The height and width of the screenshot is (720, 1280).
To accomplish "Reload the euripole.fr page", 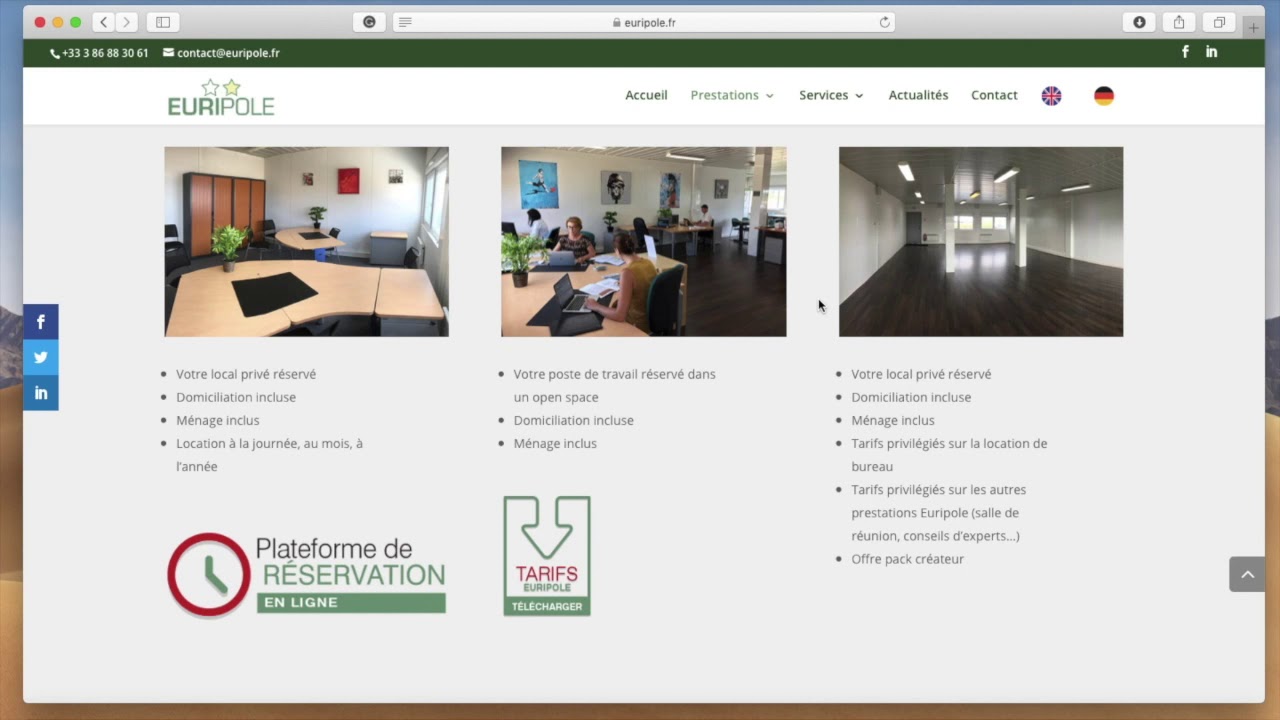I will pos(884,22).
